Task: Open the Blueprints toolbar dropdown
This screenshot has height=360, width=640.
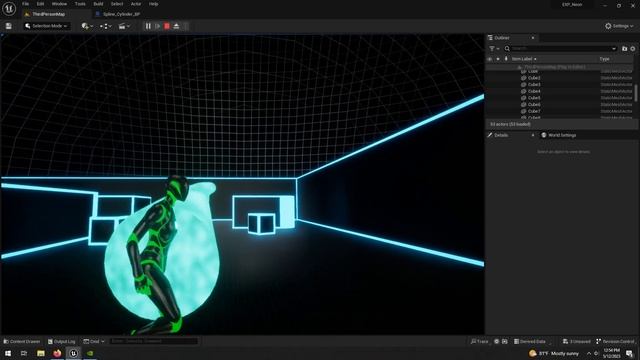Action: point(105,26)
